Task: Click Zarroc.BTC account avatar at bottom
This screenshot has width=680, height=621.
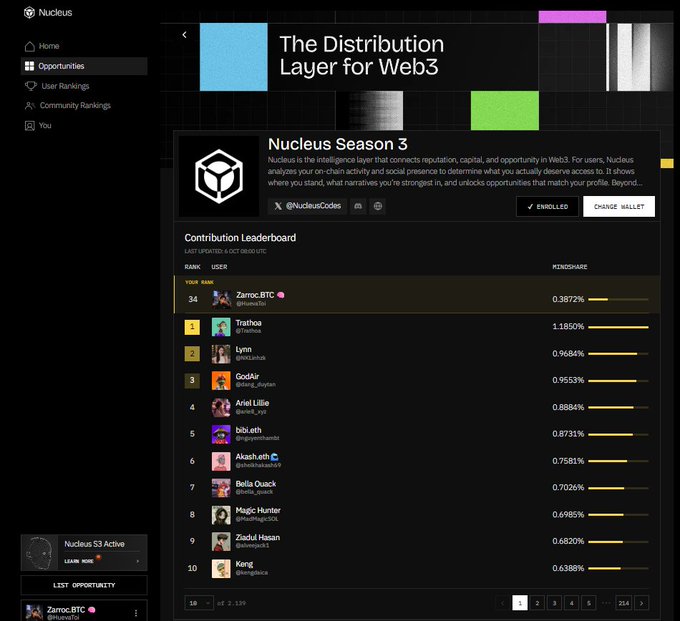Action: pyautogui.click(x=34, y=612)
